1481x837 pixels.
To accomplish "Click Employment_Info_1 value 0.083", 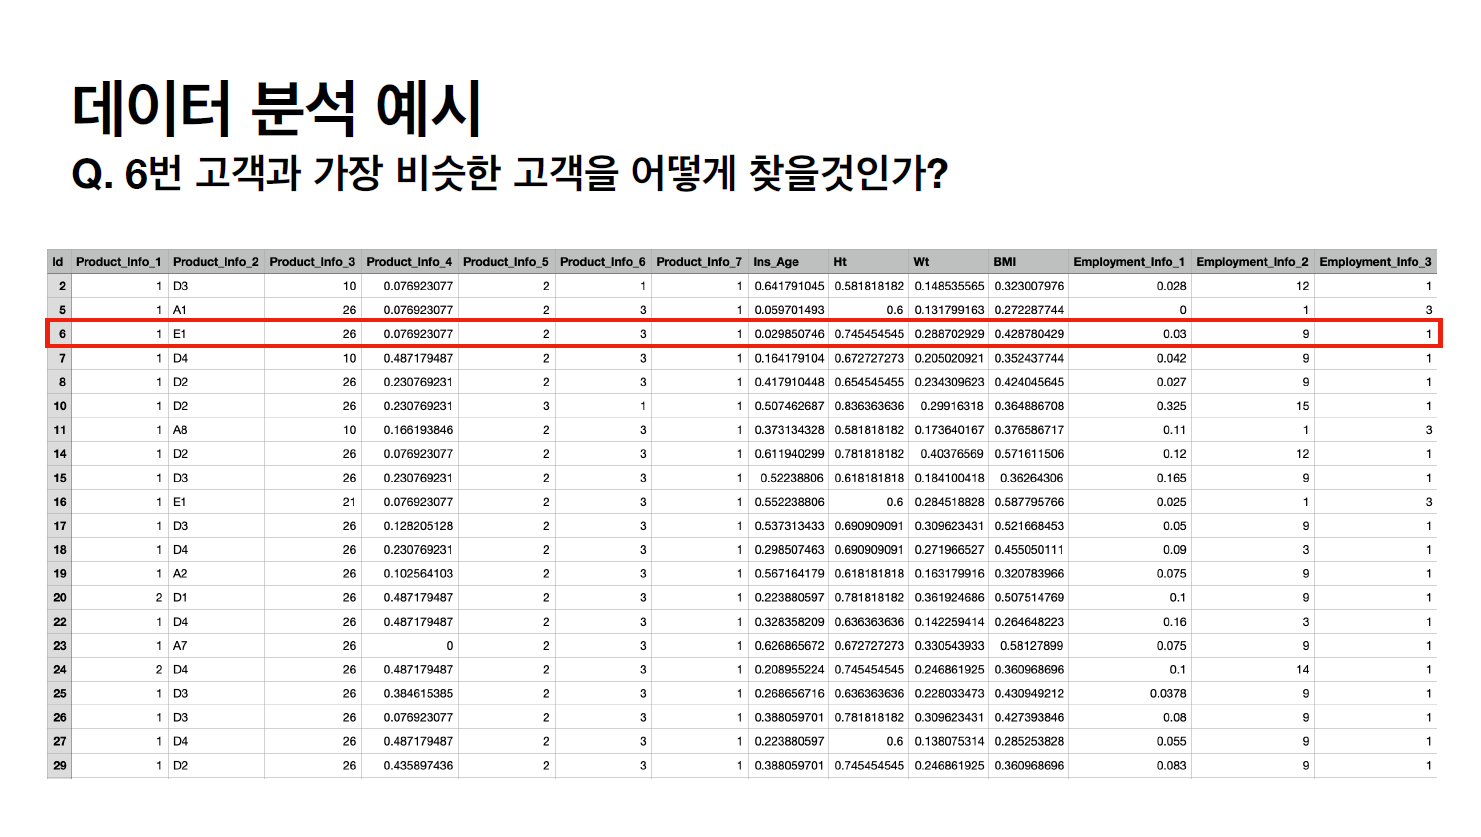I will [1171, 766].
